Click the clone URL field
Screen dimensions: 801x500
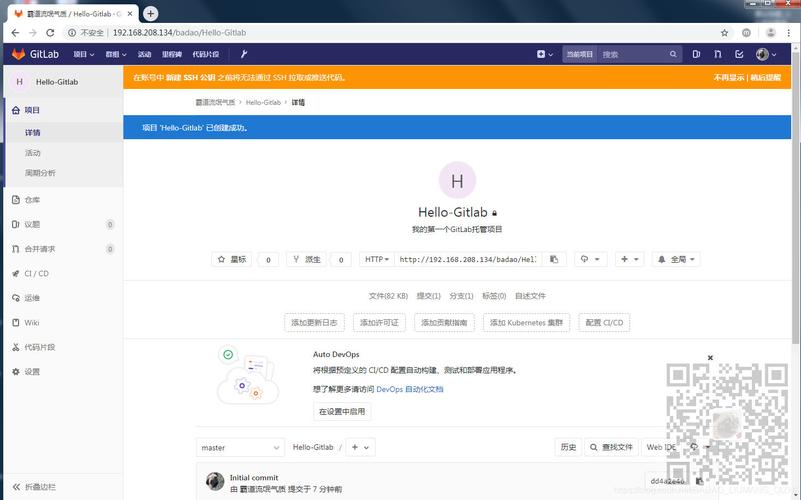pyautogui.click(x=467, y=259)
